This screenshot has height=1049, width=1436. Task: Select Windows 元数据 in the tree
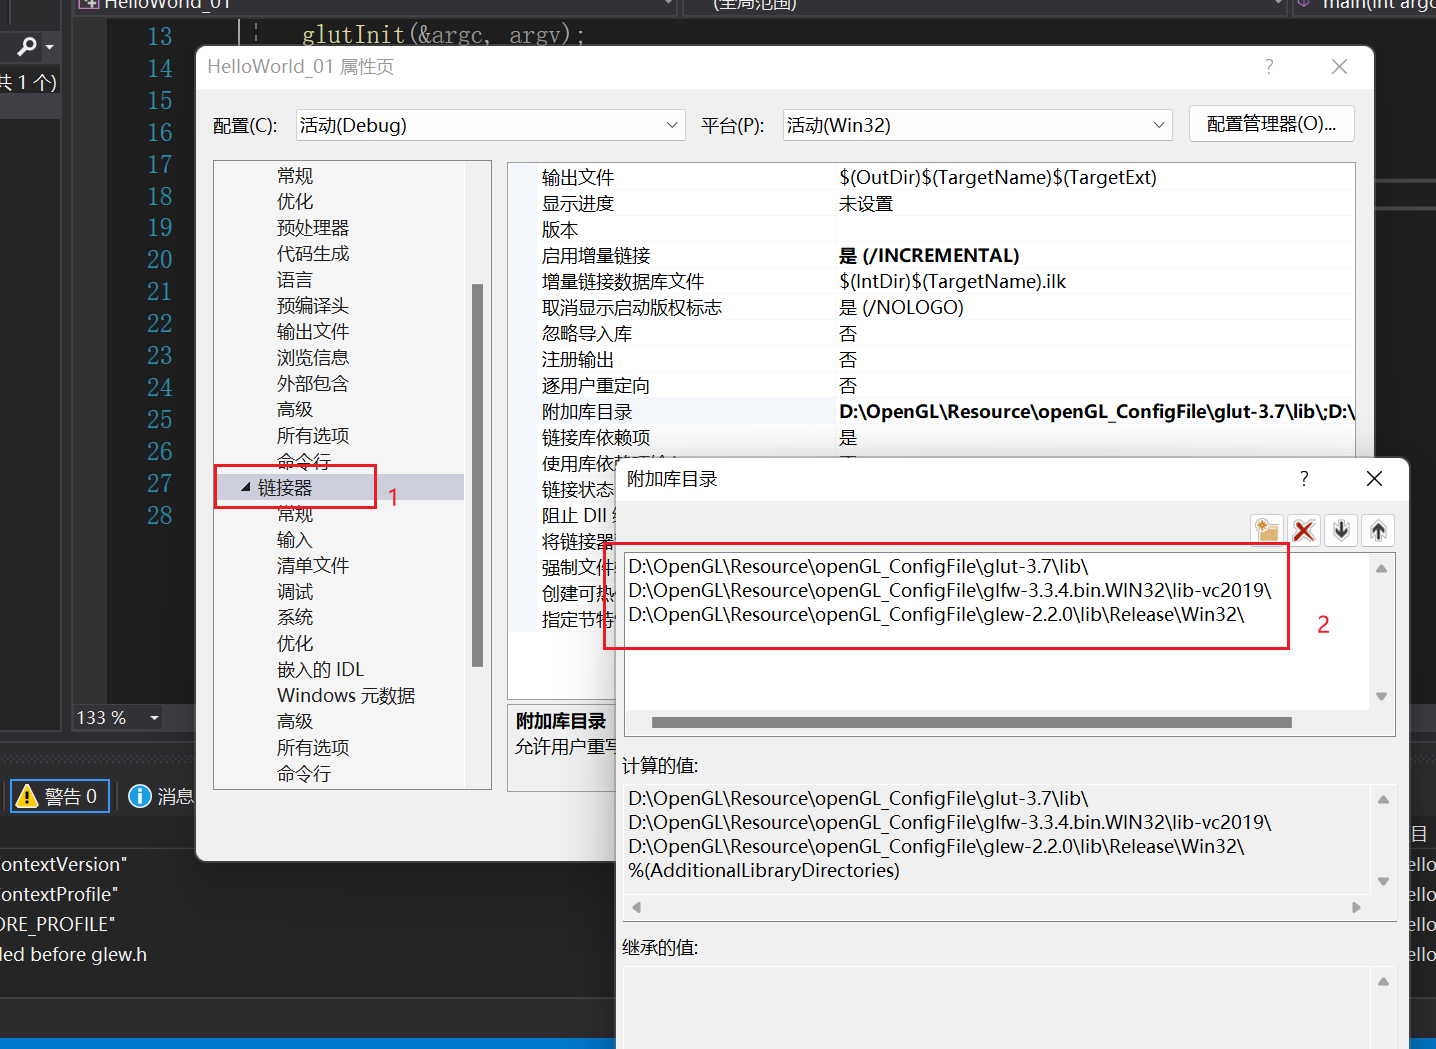point(346,696)
